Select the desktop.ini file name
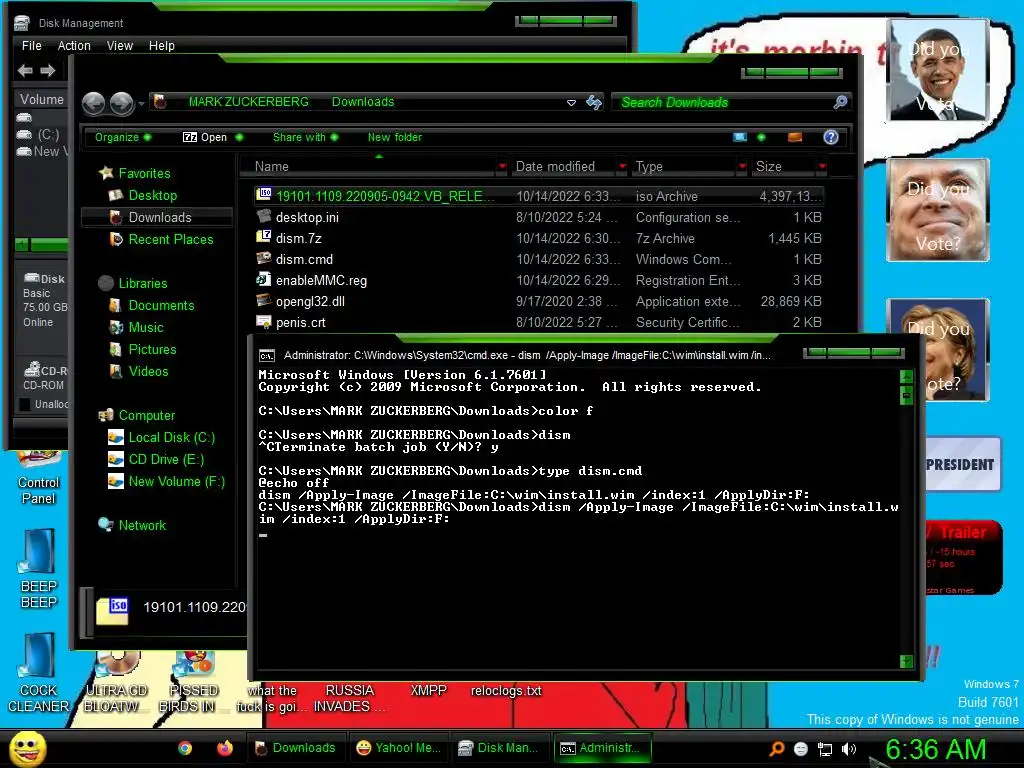Viewport: 1024px width, 768px height. (307, 217)
